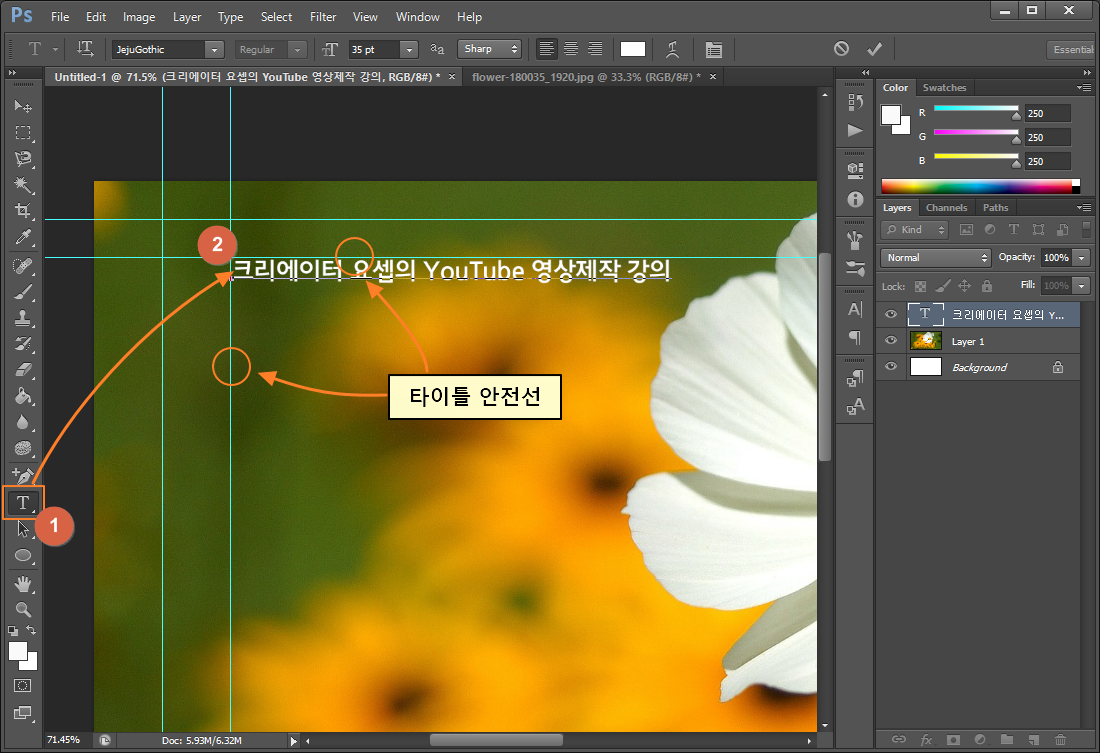Select the Healing Brush tool
The width and height of the screenshot is (1100, 753).
click(22, 265)
